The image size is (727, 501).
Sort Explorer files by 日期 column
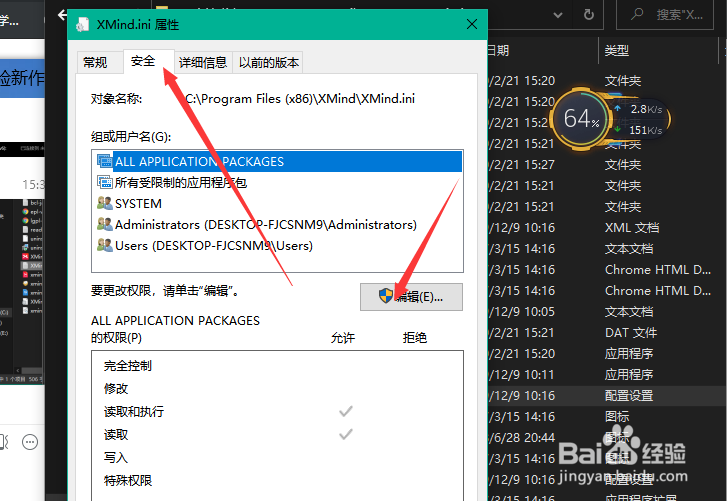(x=542, y=50)
